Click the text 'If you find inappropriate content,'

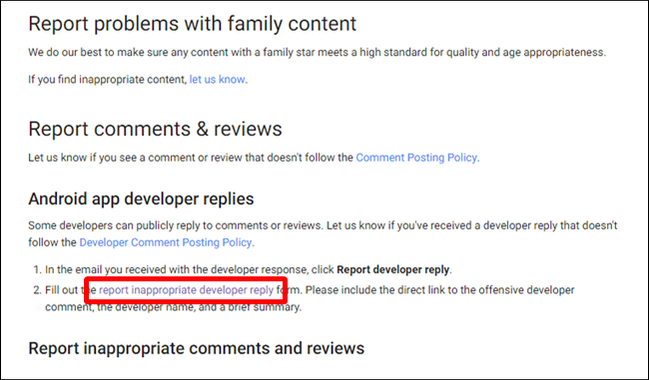pos(108,79)
